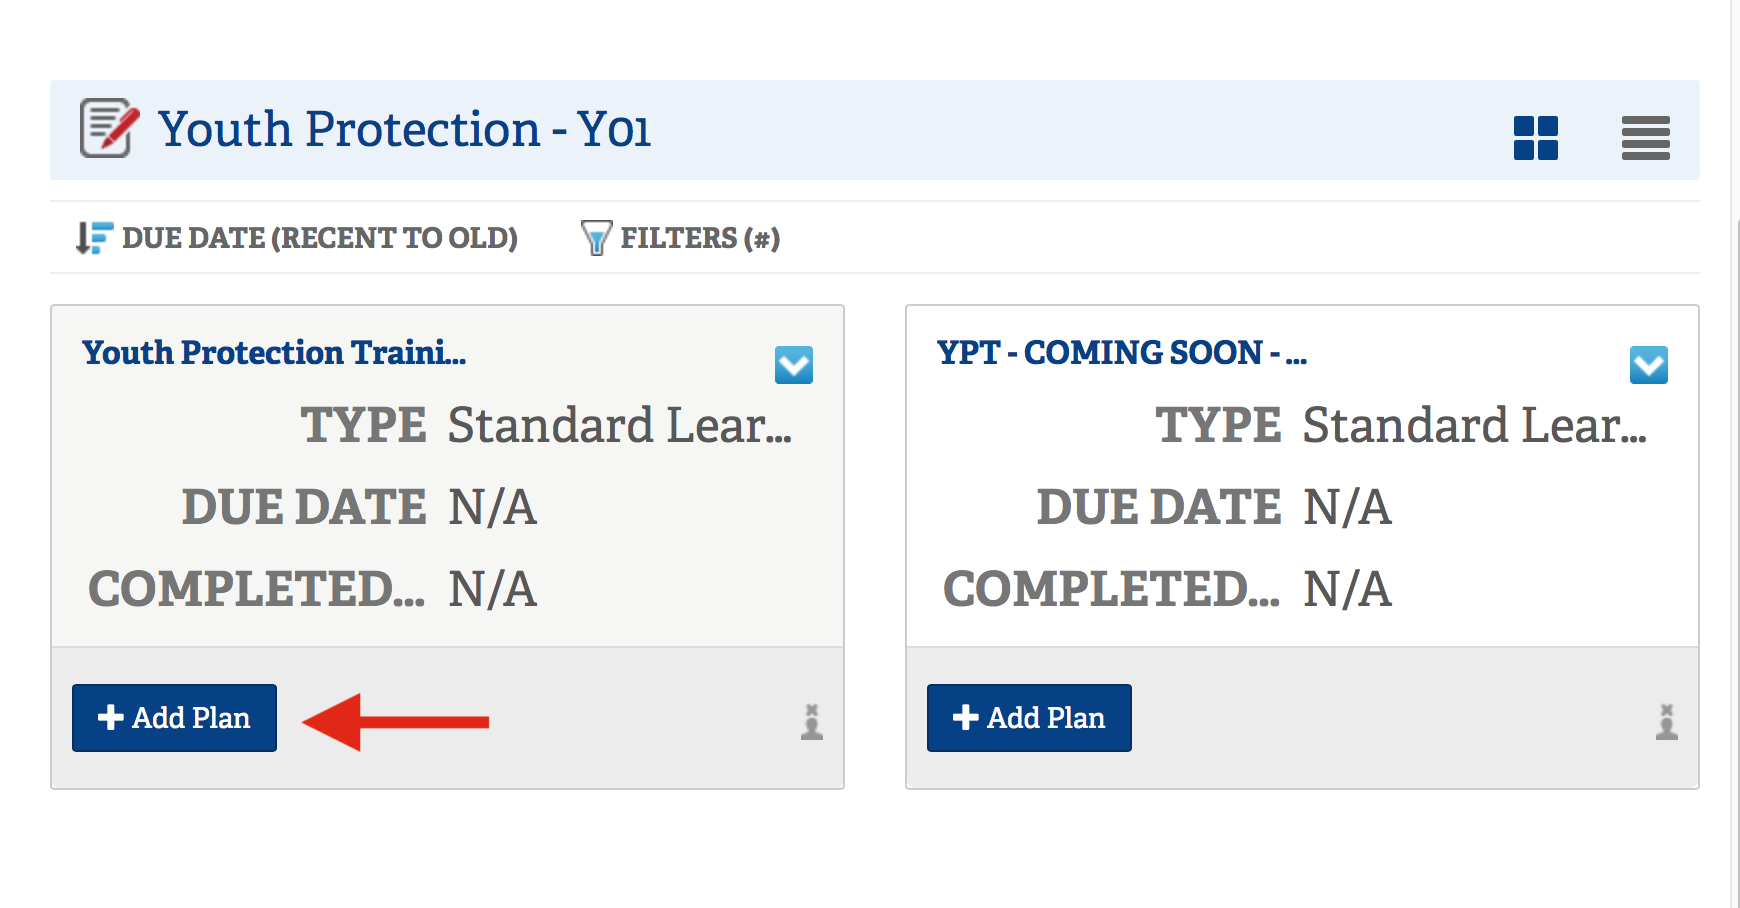
Task: Add Plan for Youth Protection Training
Action: pyautogui.click(x=174, y=718)
